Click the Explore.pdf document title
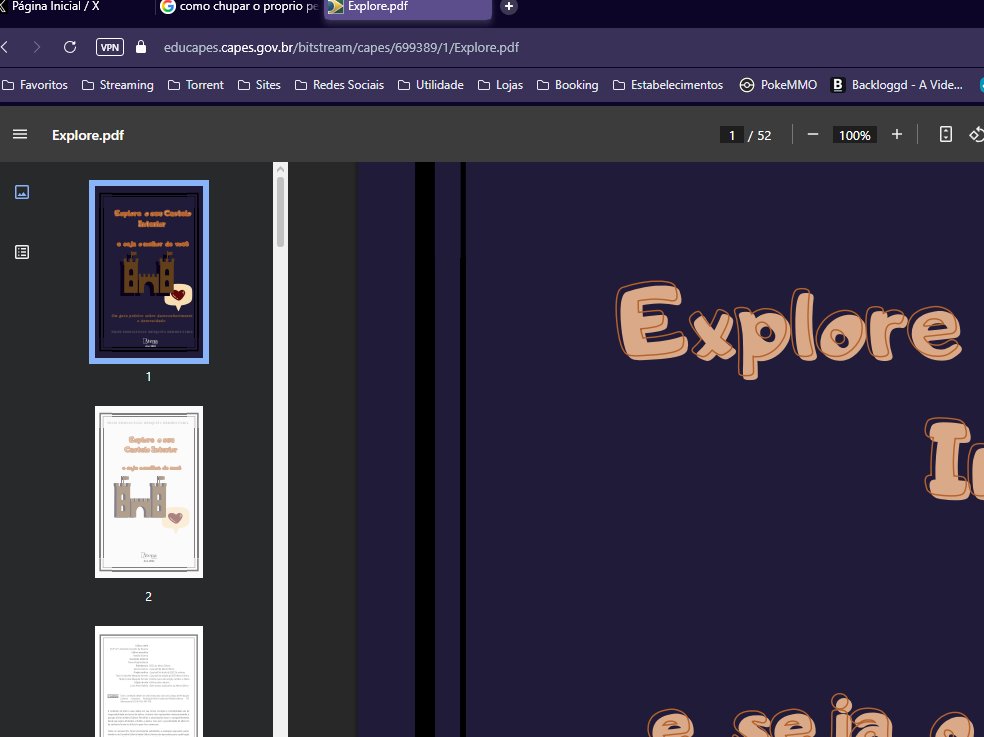Screen dimensions: 984x737 88,135
